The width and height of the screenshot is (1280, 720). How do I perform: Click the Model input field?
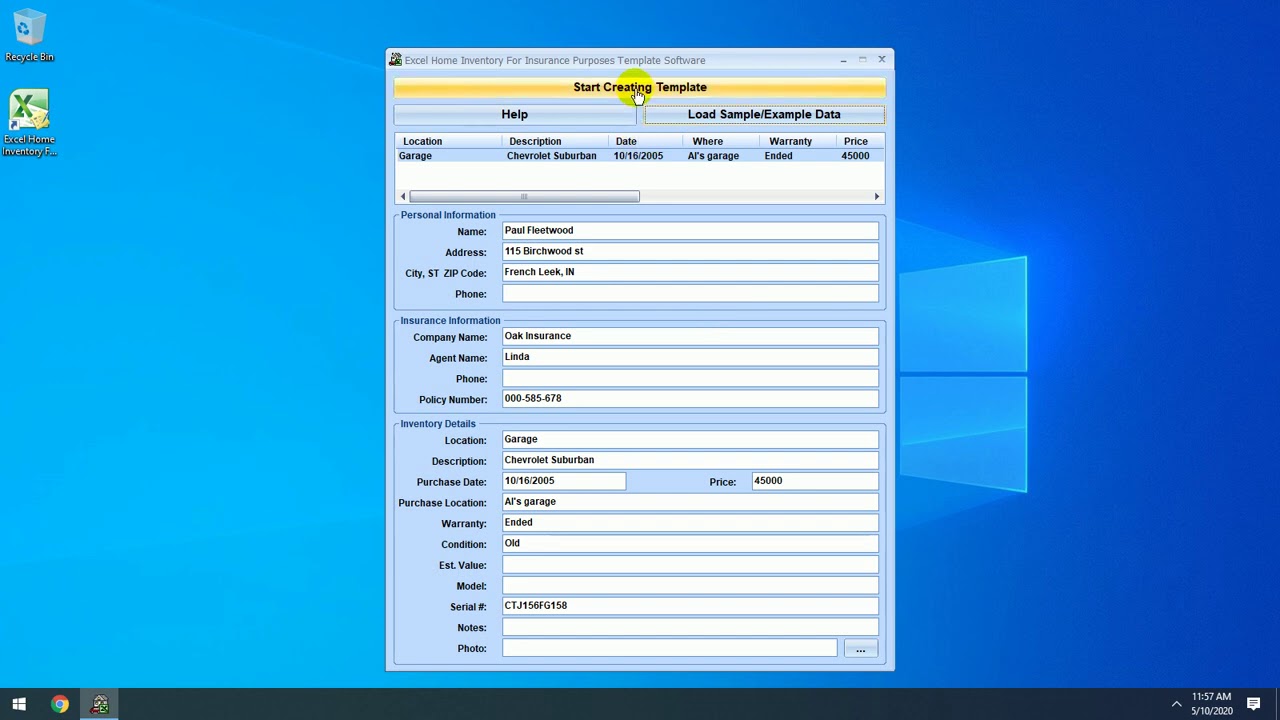point(690,586)
